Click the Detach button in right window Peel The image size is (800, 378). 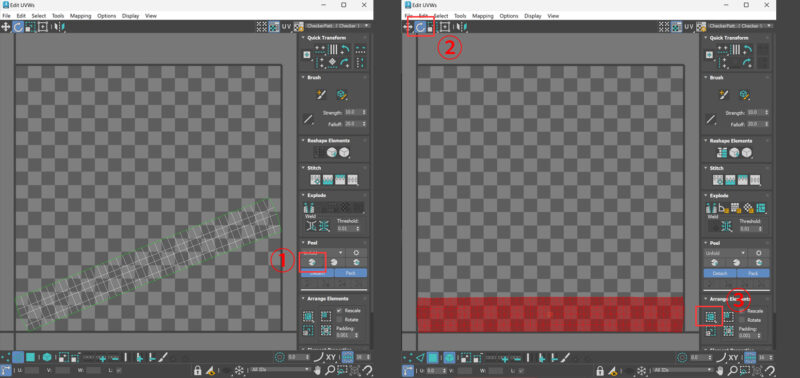[720, 273]
